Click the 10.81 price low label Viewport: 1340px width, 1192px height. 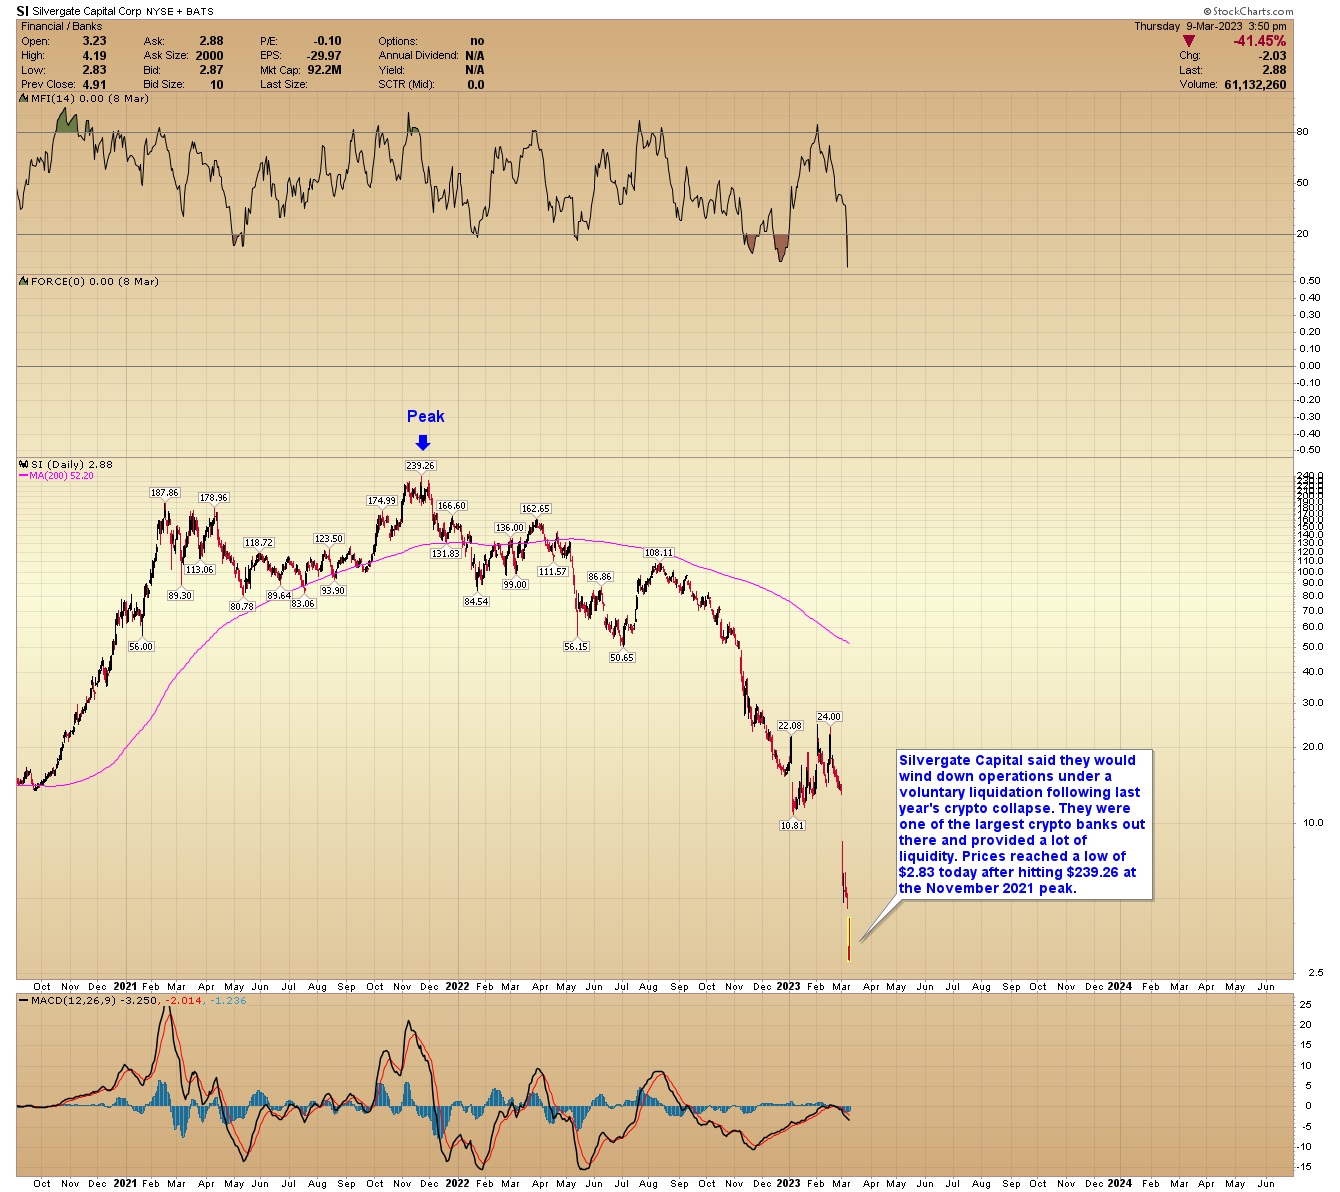[792, 825]
